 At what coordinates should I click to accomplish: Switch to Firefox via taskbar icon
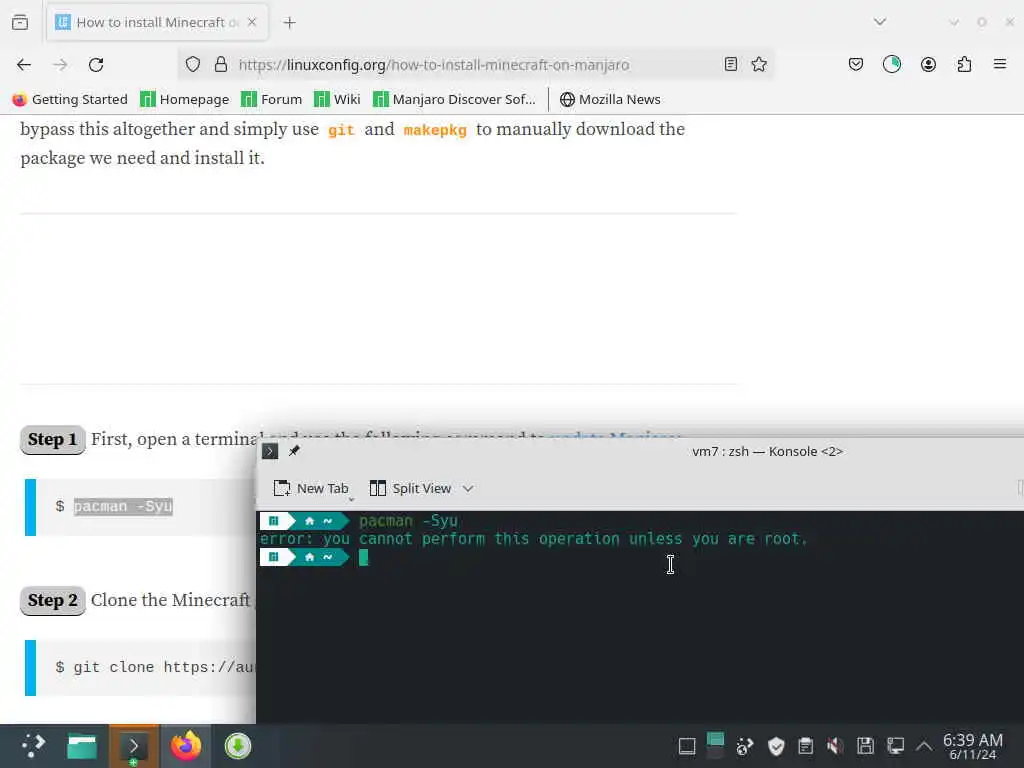point(185,746)
